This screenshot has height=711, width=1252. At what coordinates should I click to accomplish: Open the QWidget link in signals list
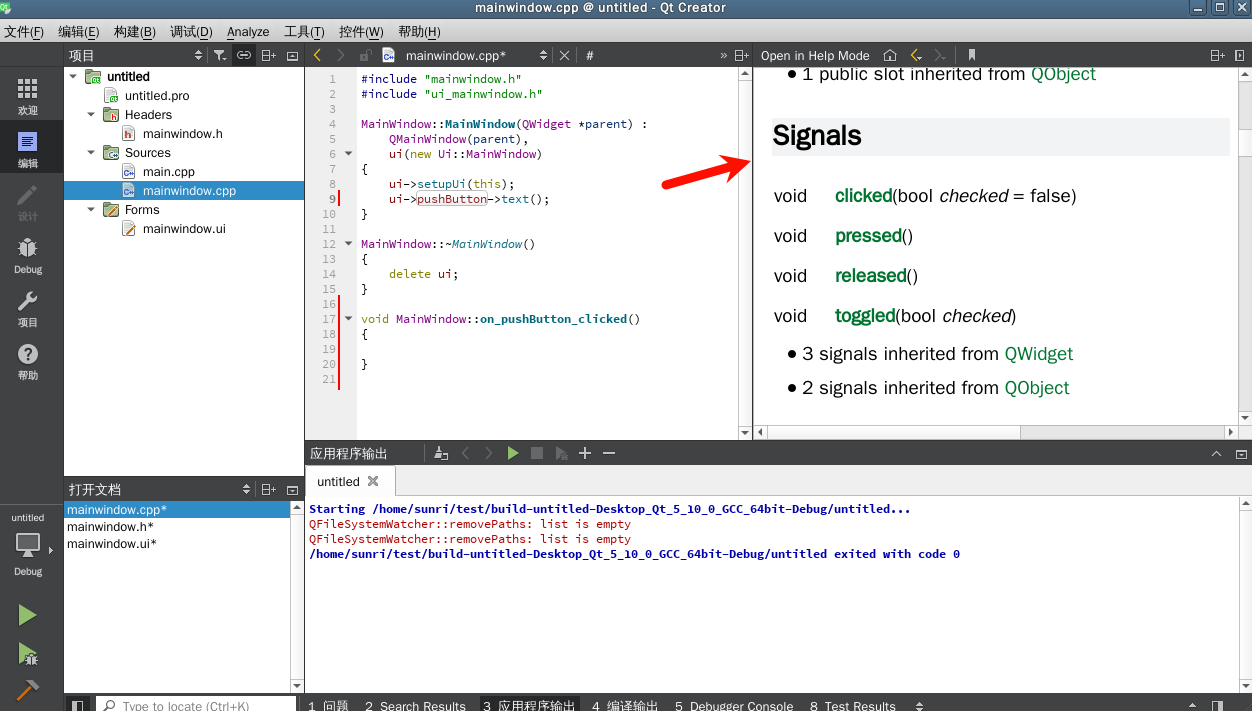coord(1038,354)
